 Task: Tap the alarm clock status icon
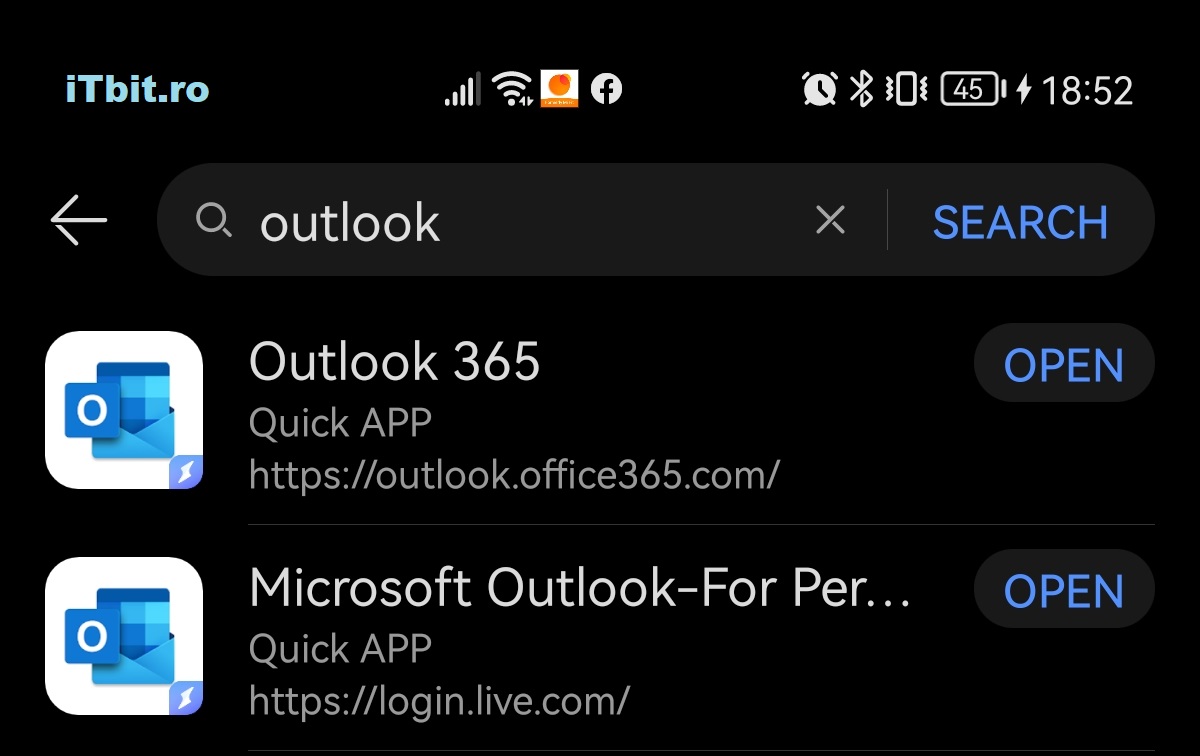819,90
